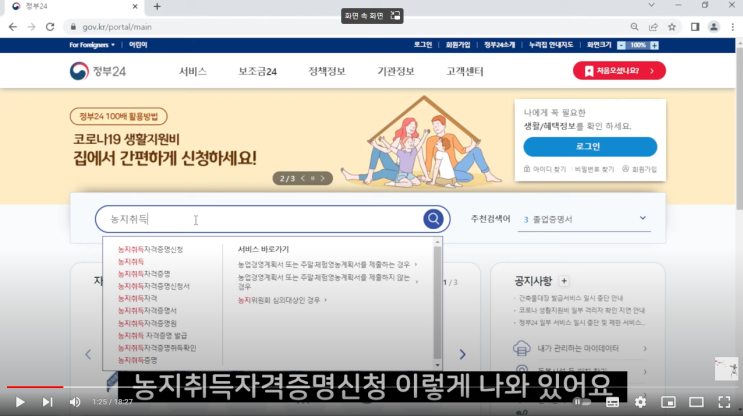Decrease screen size with minus button
Image resolution: width=743 pixels, height=416 pixels.
click(x=621, y=45)
